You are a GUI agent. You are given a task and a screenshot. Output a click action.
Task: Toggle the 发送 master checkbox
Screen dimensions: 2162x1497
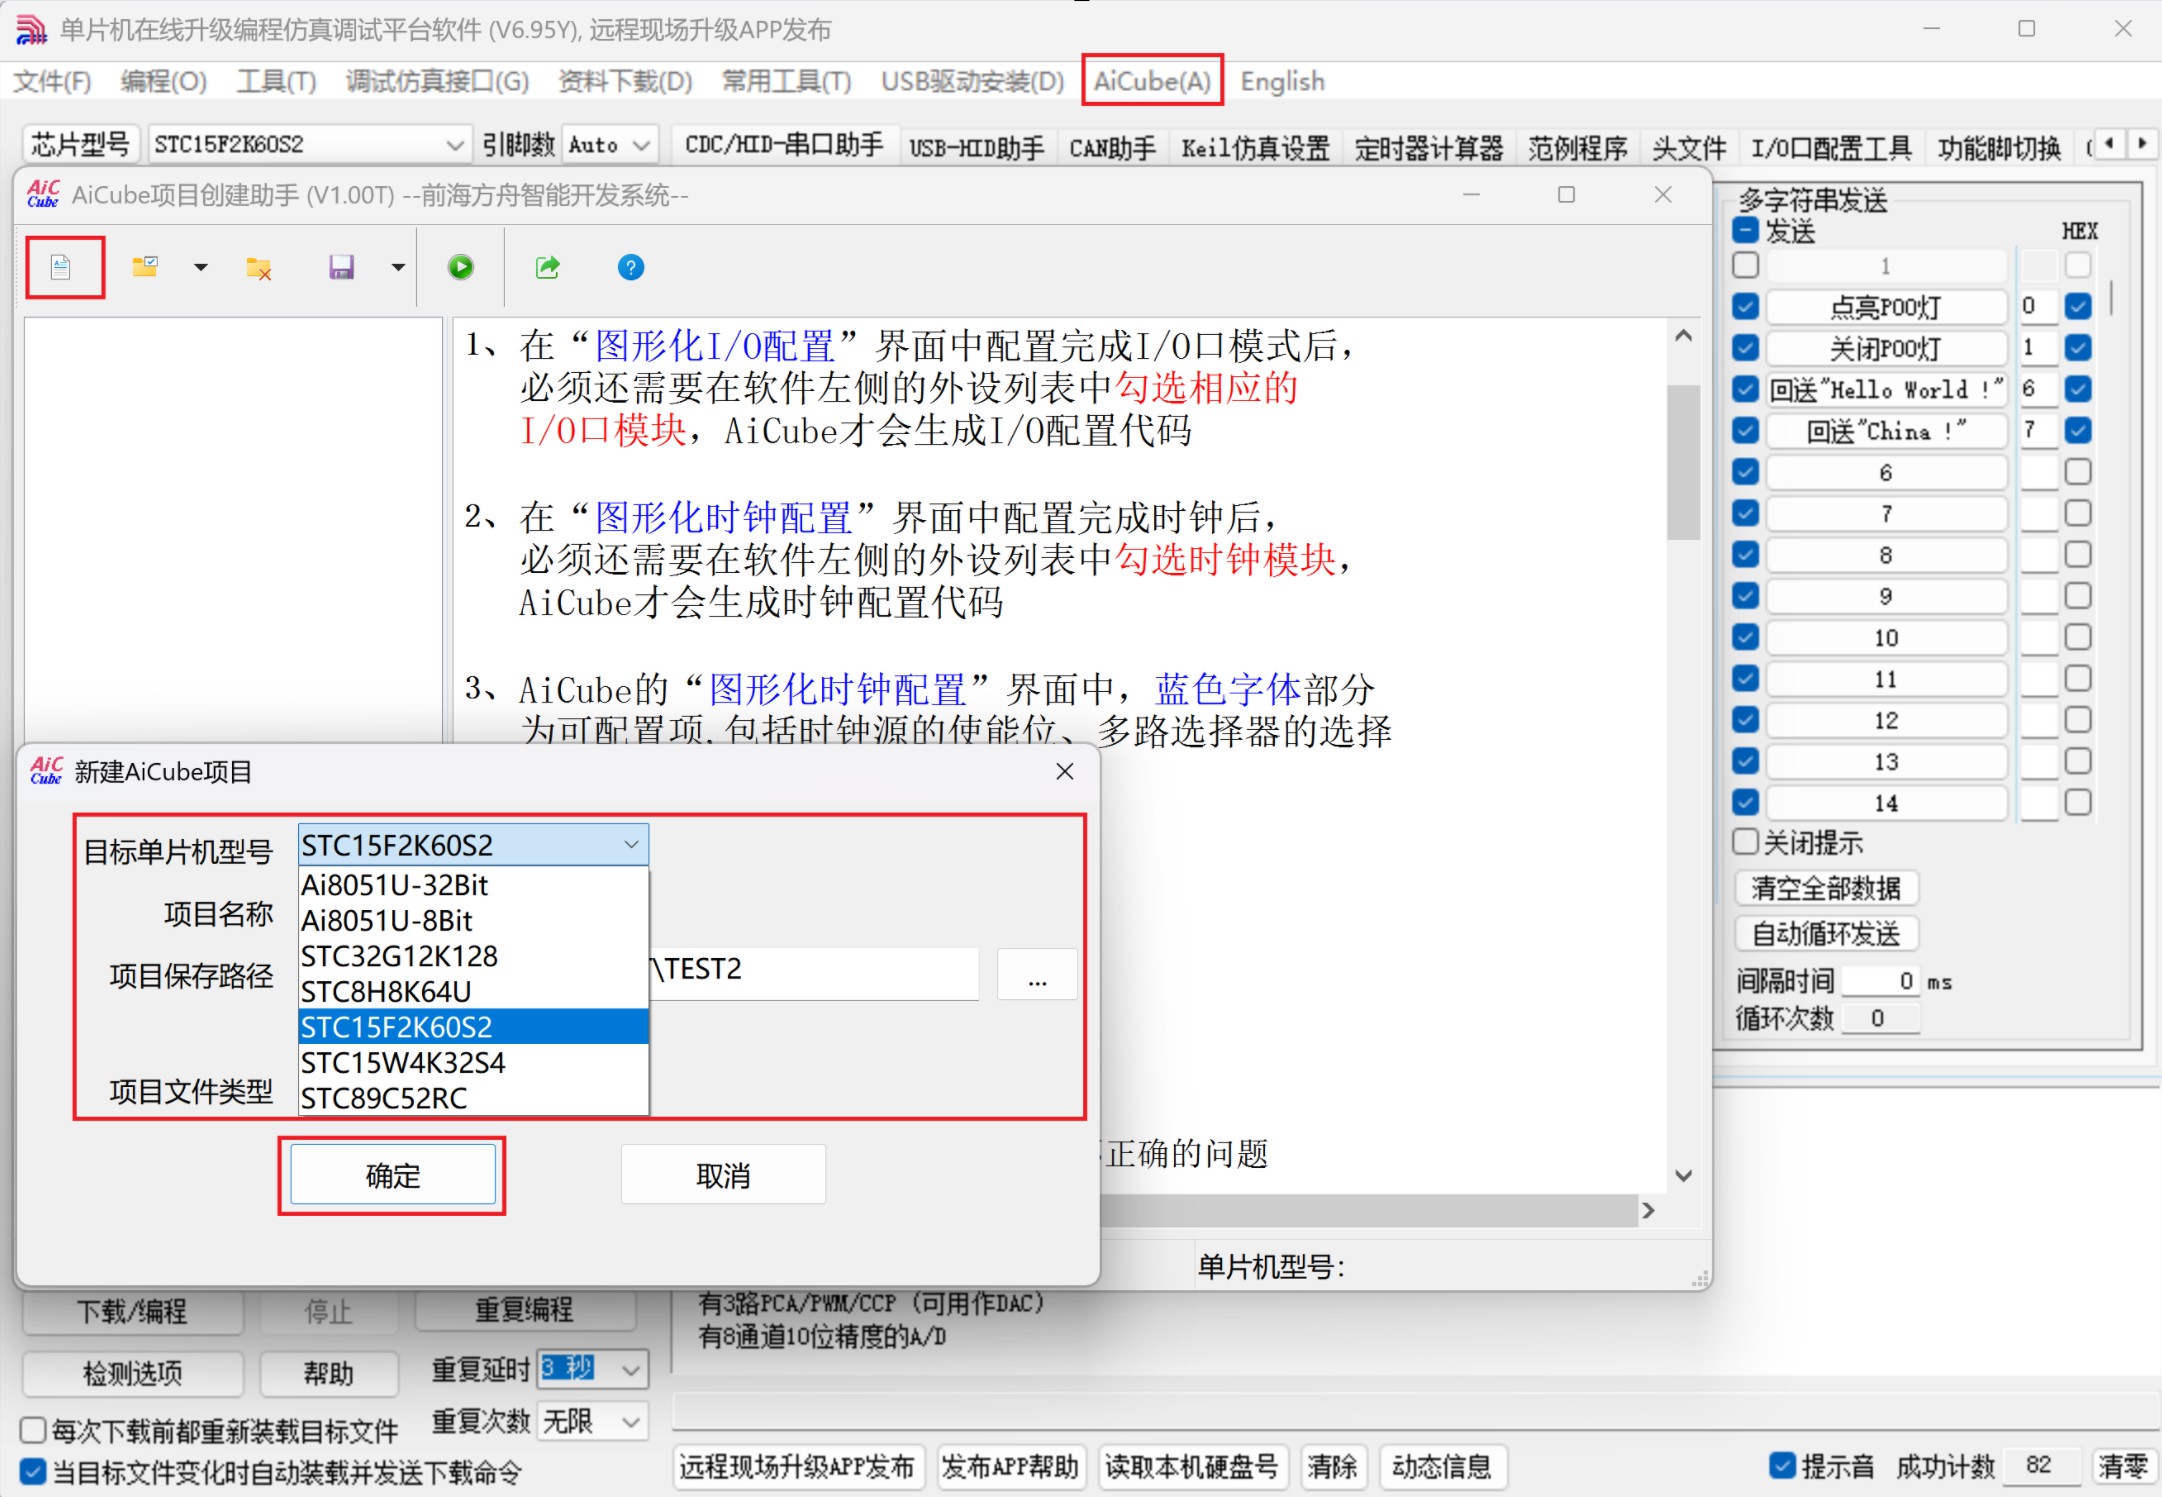1746,231
